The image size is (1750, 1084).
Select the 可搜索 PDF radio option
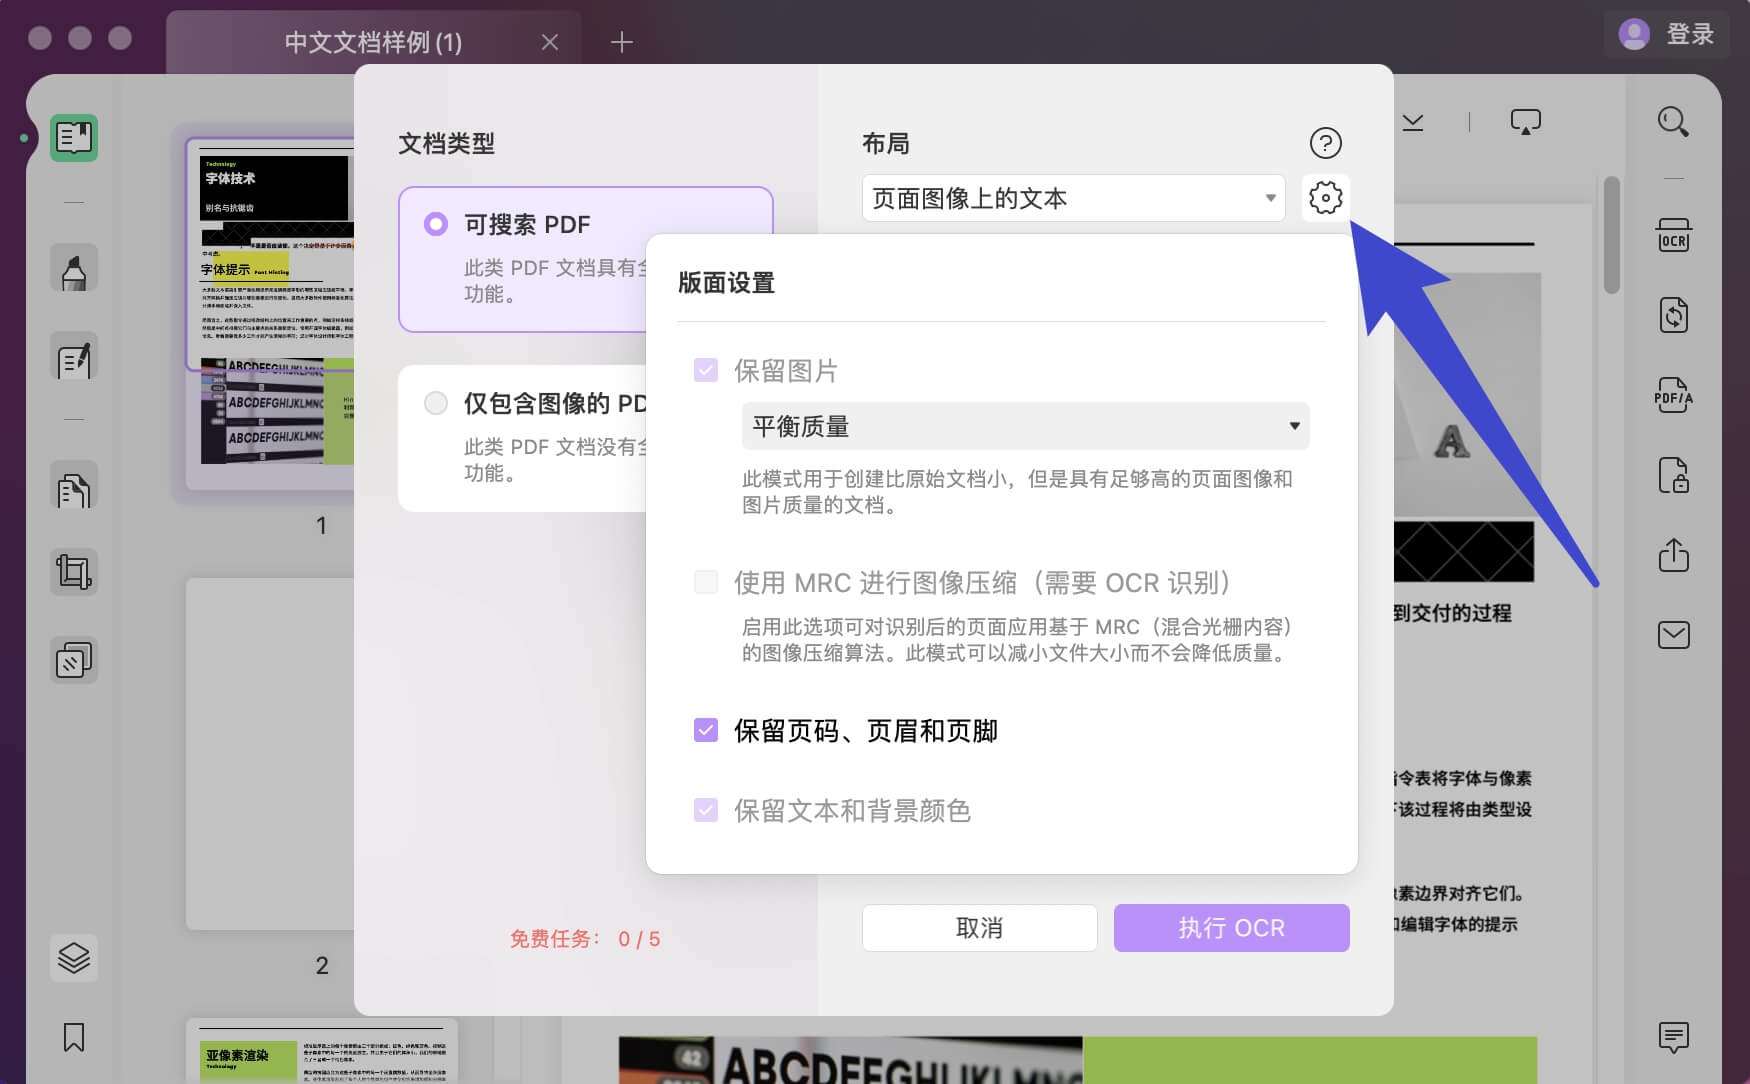tap(436, 224)
